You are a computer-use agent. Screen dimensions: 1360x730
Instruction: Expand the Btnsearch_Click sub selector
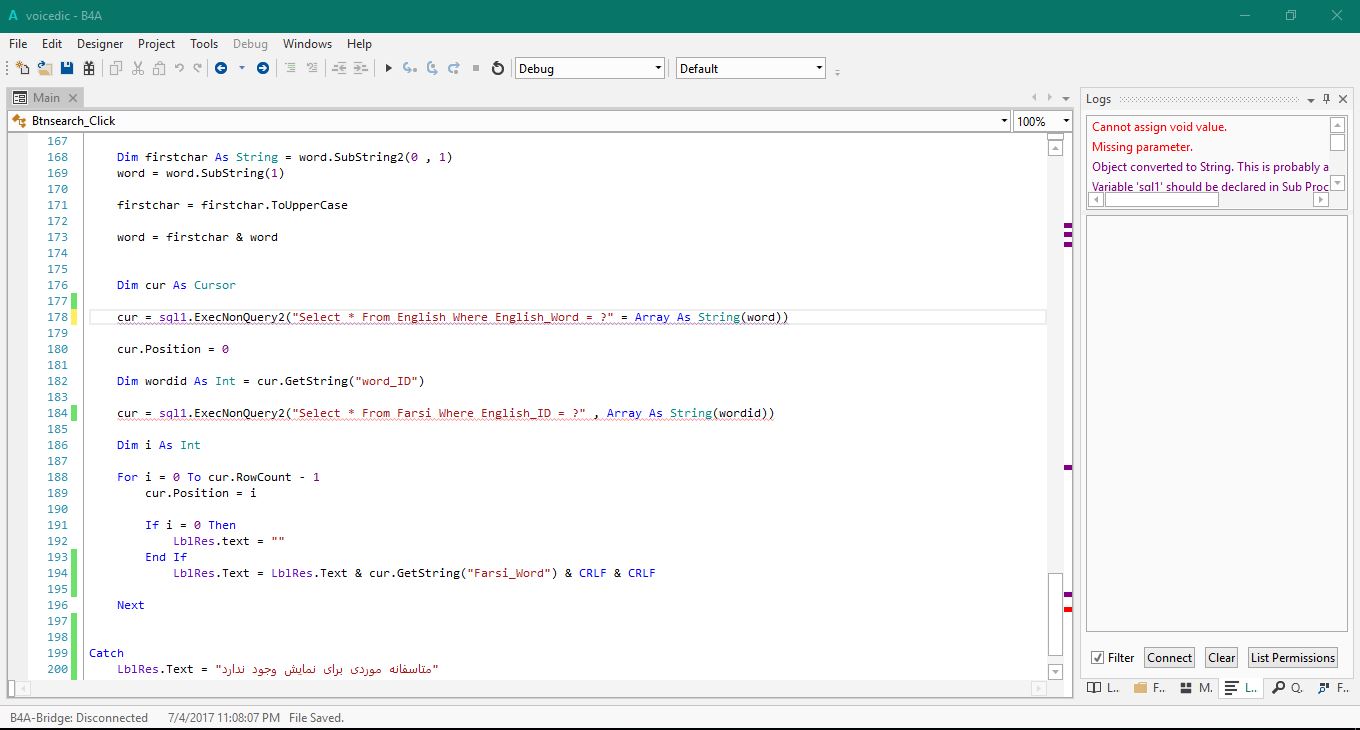[1004, 121]
